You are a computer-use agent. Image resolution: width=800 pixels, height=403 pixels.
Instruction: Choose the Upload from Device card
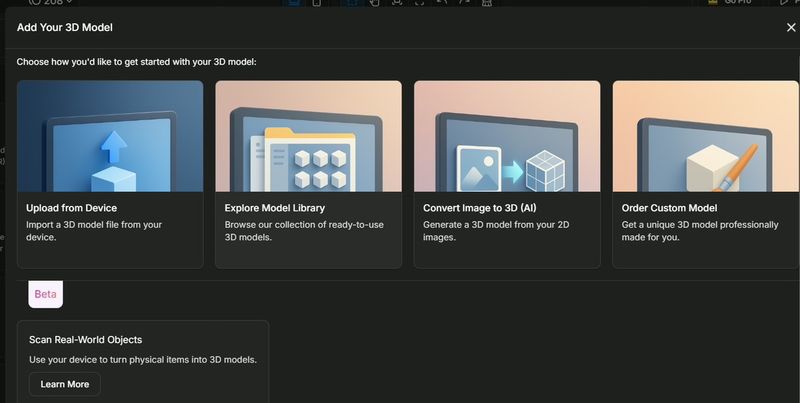coord(110,174)
